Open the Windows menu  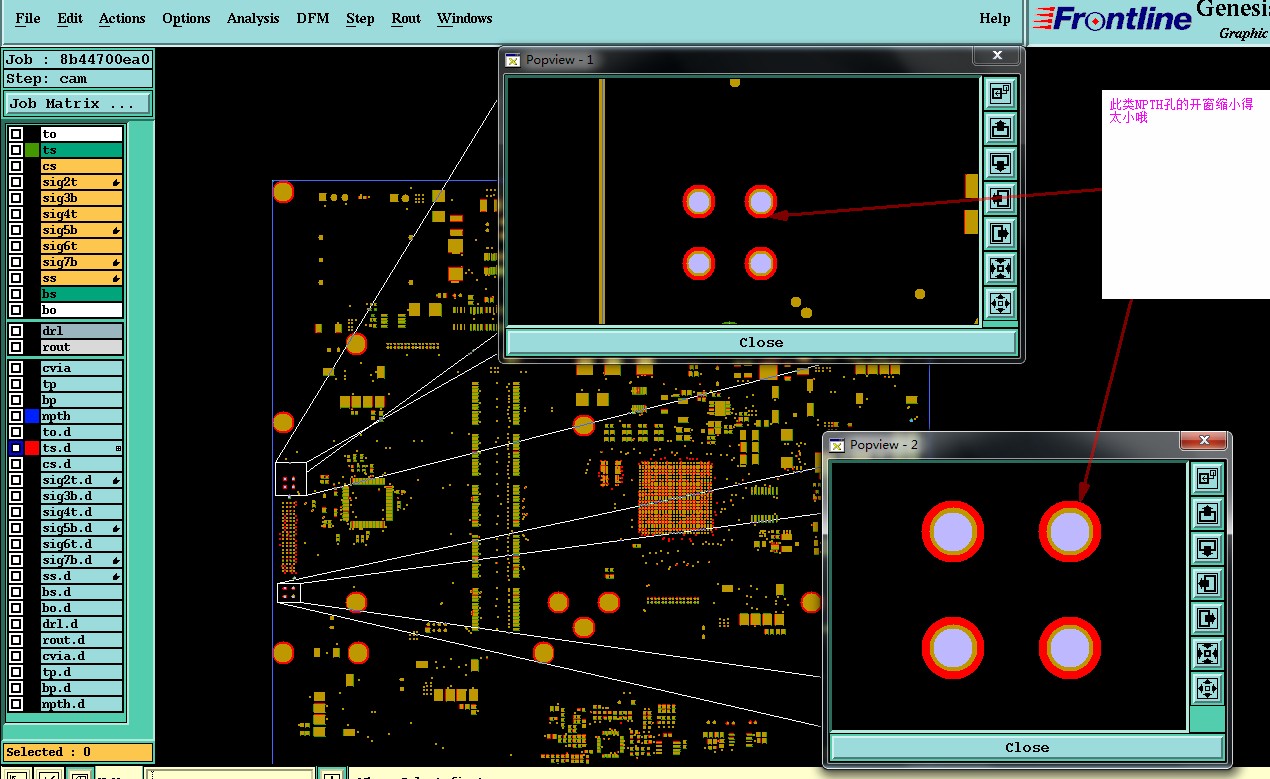pyautogui.click(x=464, y=18)
